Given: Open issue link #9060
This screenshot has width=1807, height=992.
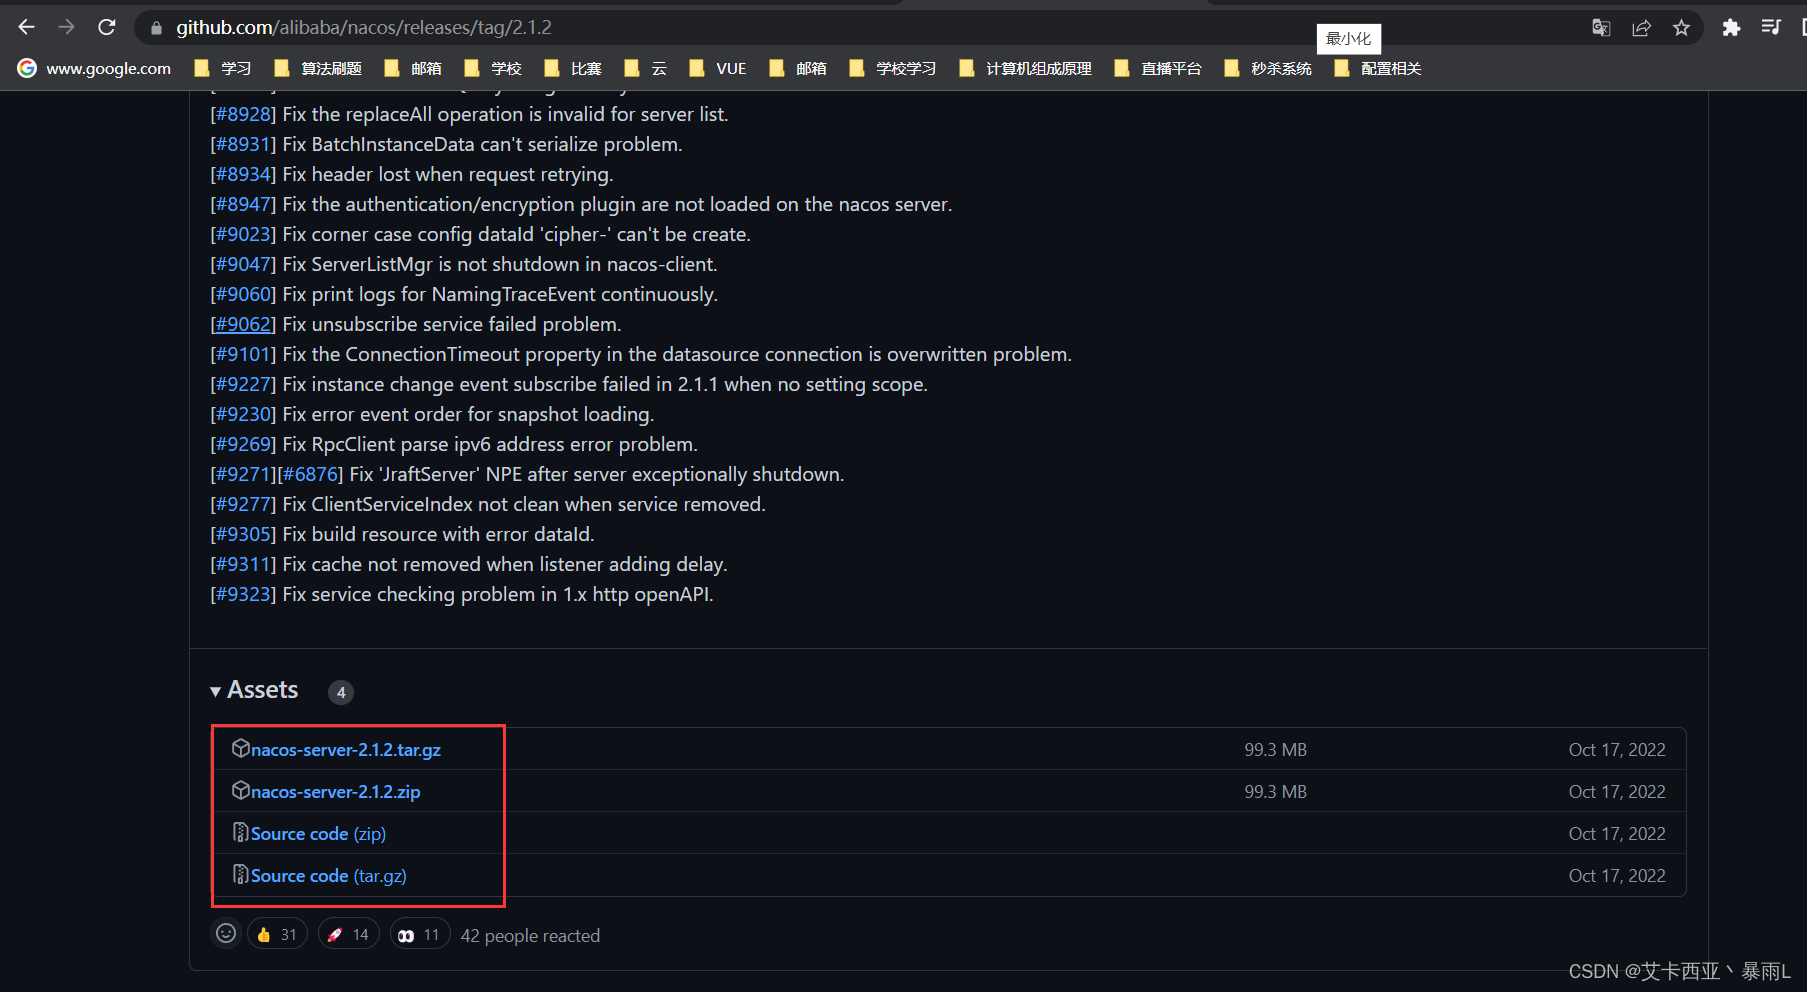Looking at the screenshot, I should point(243,294).
